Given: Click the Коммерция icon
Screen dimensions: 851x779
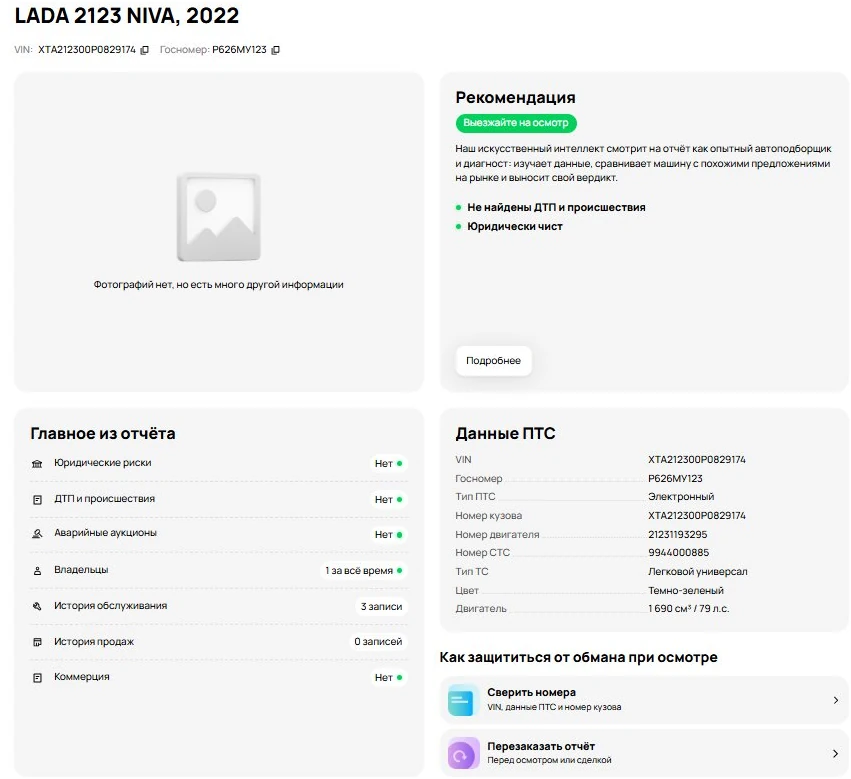Looking at the screenshot, I should tap(38, 678).
